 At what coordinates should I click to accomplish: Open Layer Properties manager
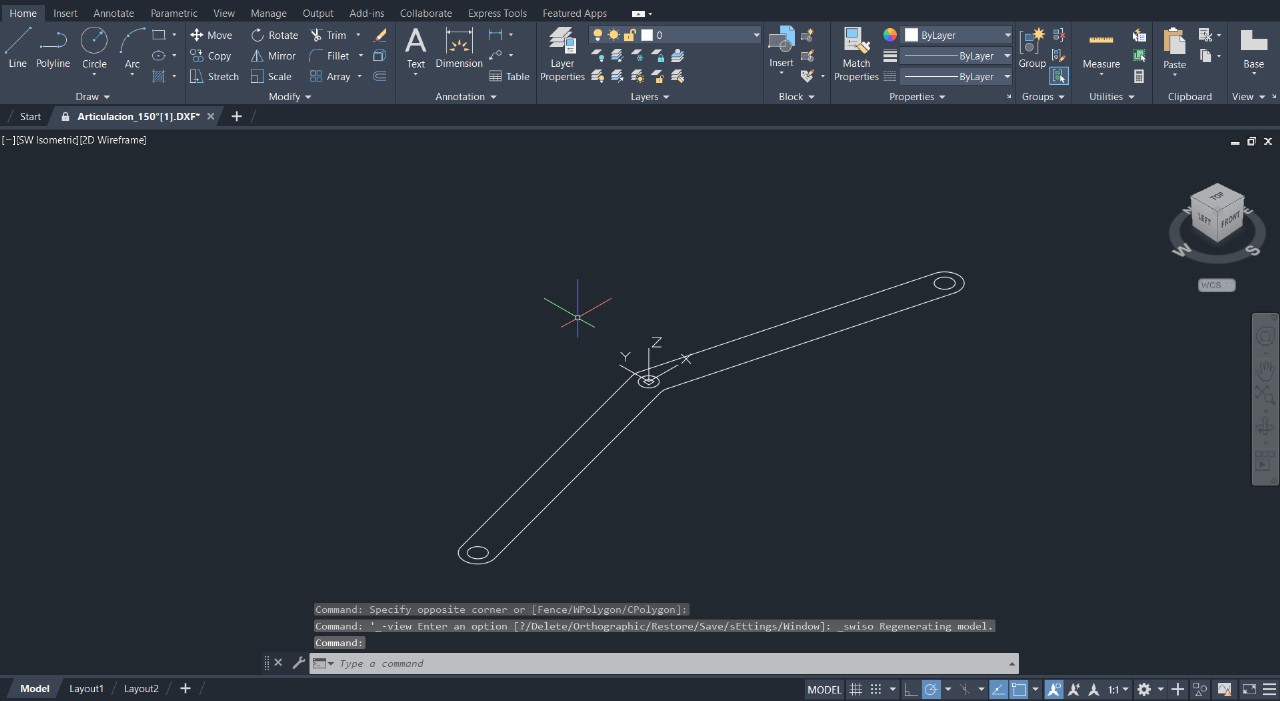coord(562,54)
